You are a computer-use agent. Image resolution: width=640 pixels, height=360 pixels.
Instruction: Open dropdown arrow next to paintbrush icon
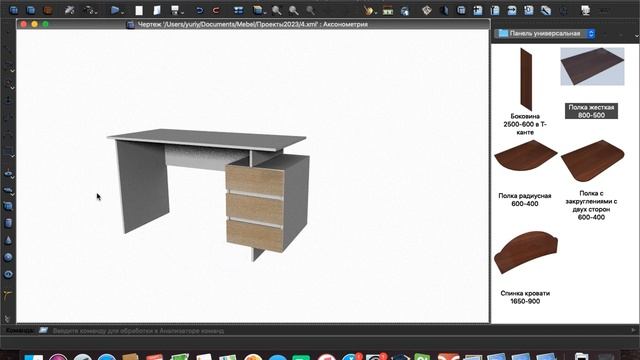click(x=375, y=13)
